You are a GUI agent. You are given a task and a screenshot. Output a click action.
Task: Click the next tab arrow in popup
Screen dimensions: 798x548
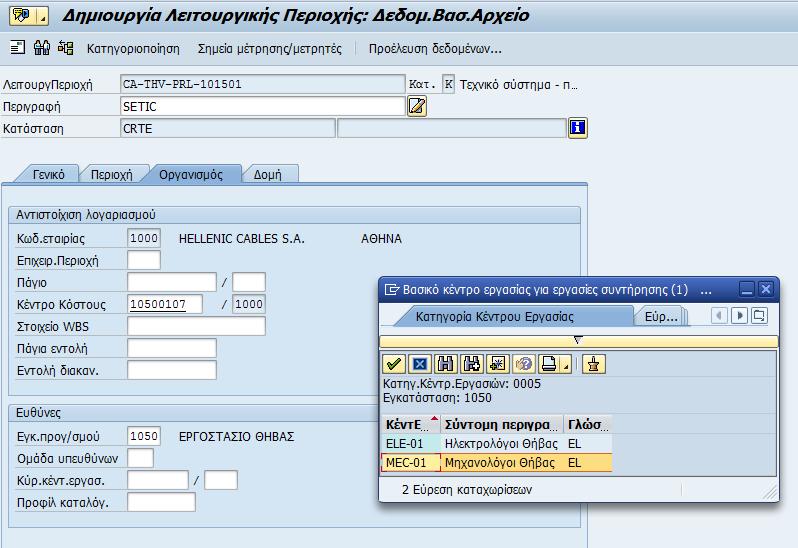coord(739,316)
